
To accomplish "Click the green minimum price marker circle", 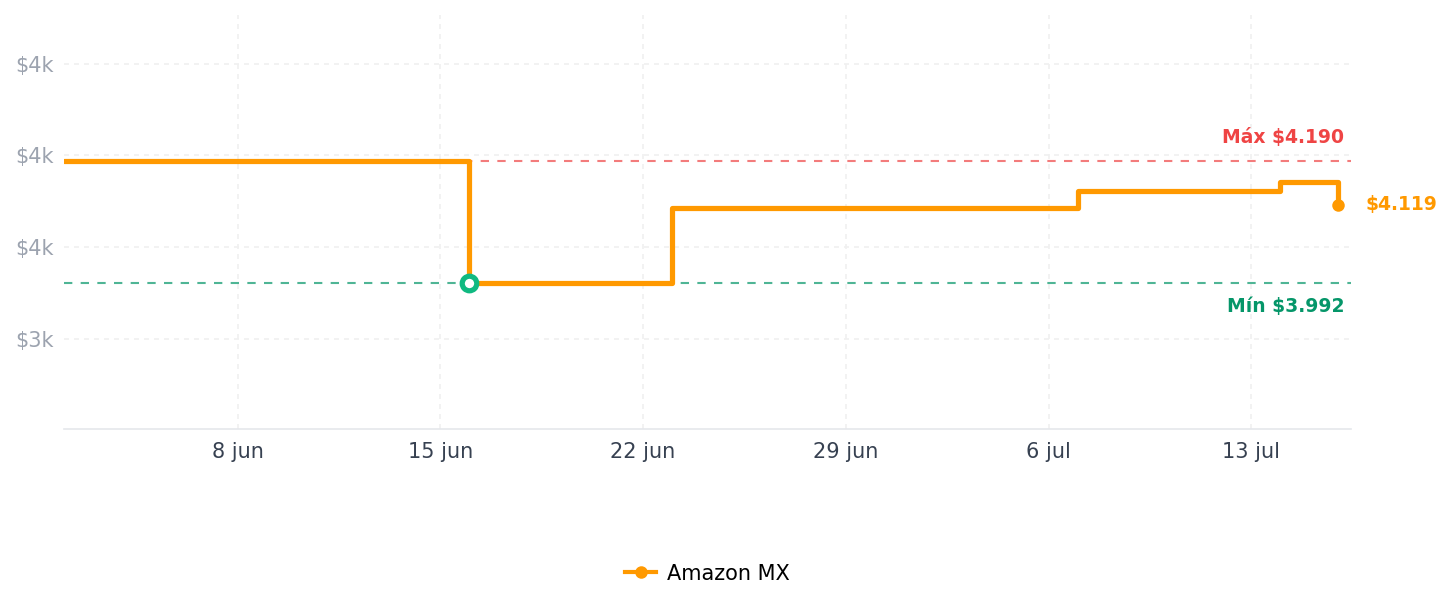I will pos(469,283).
